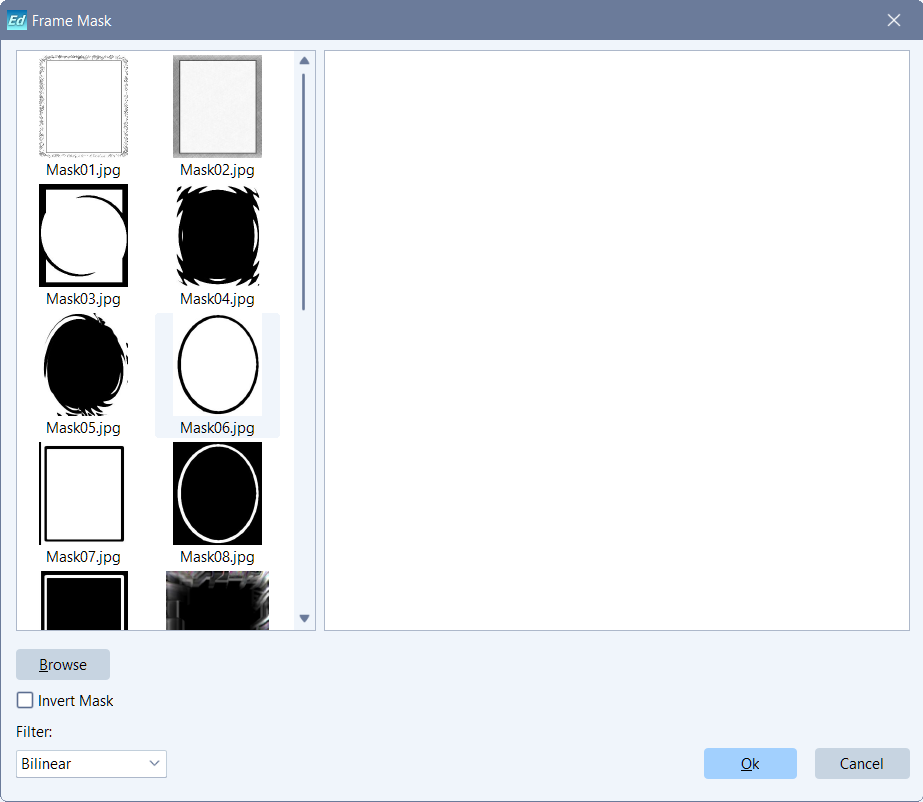Pick the Mask07.jpg rectangle border mask
Screen dimensions: 923x802
pyautogui.click(x=83, y=494)
